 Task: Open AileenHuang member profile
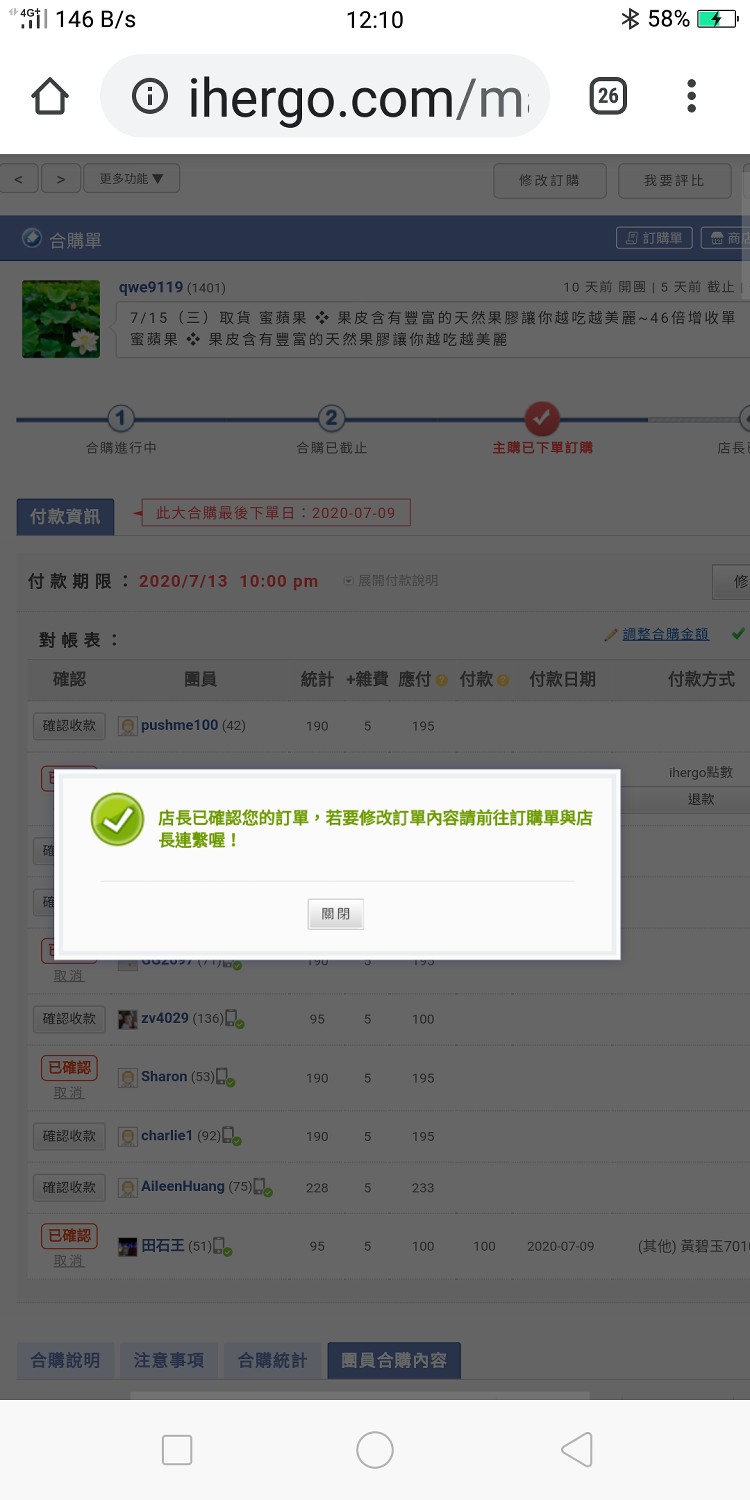coord(183,1186)
